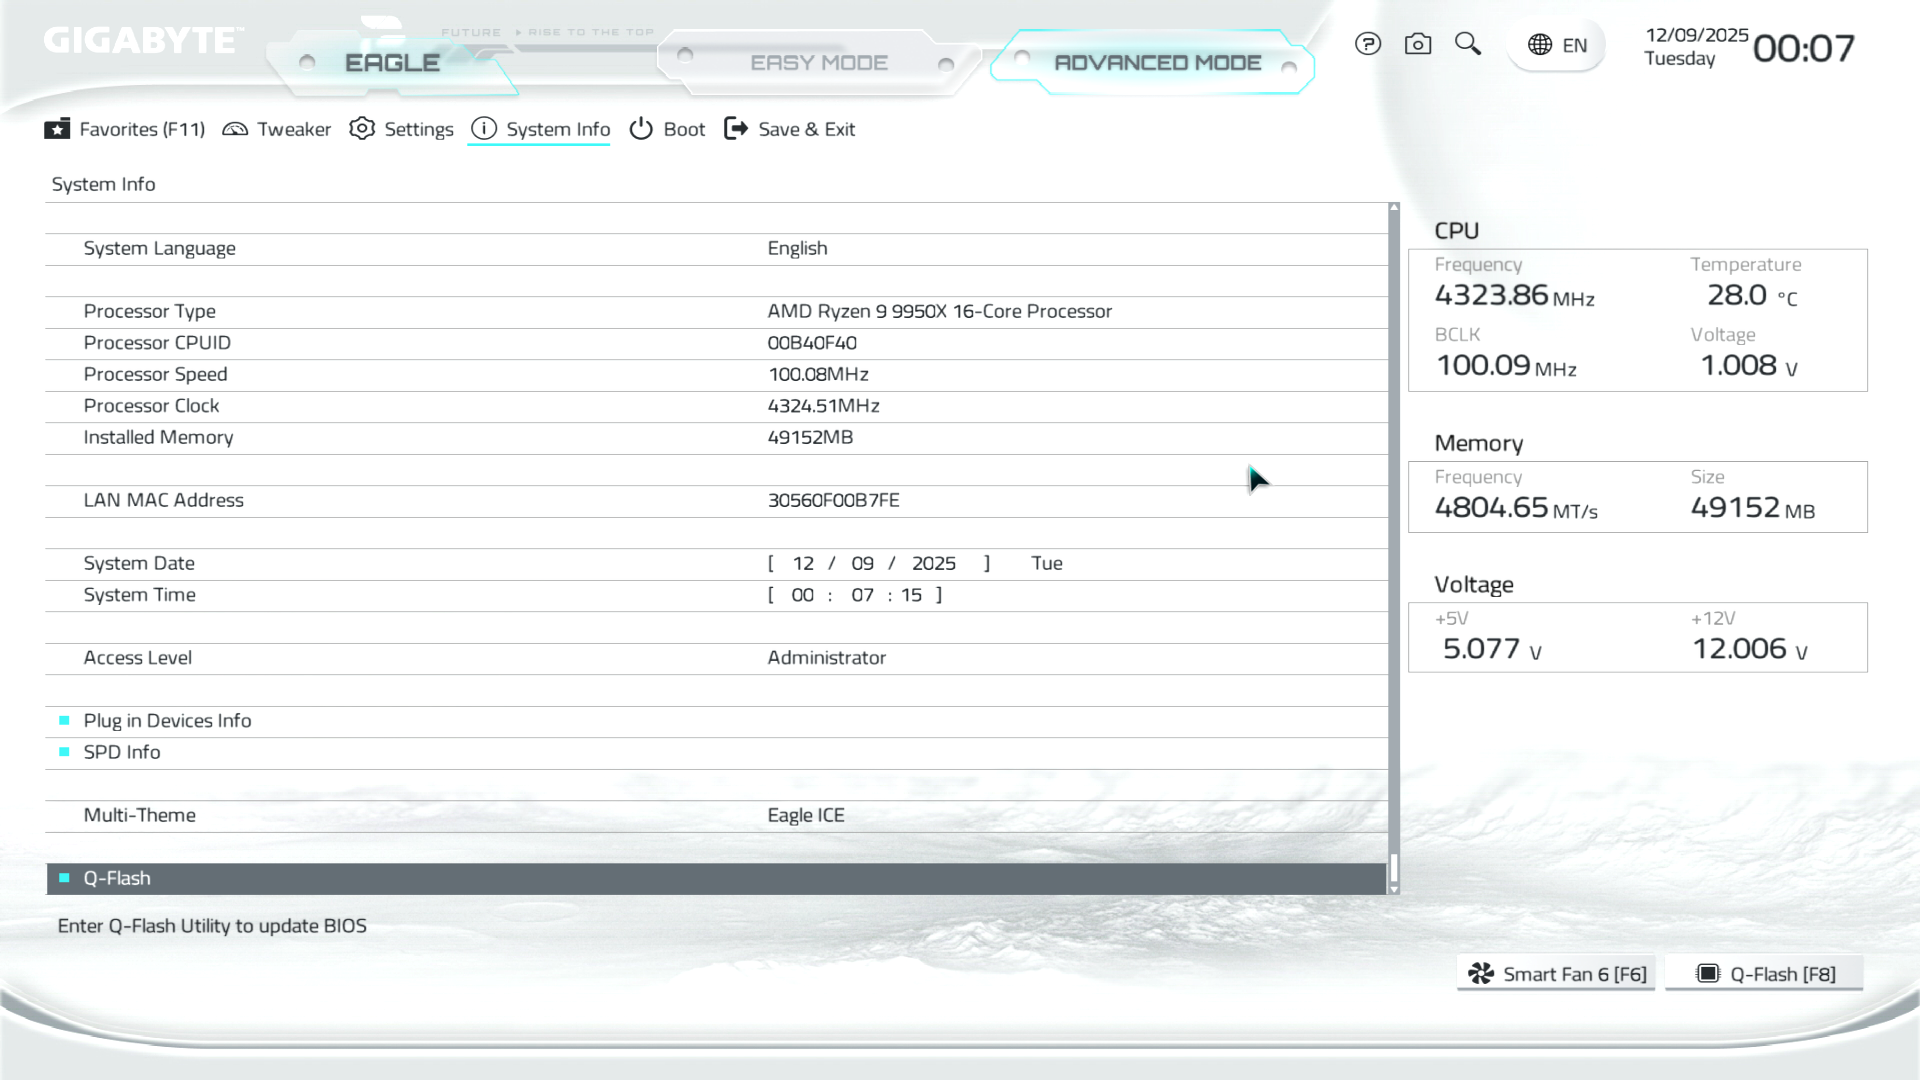Click the Tweaker gauge icon
Image resolution: width=1920 pixels, height=1080 pixels.
235,129
